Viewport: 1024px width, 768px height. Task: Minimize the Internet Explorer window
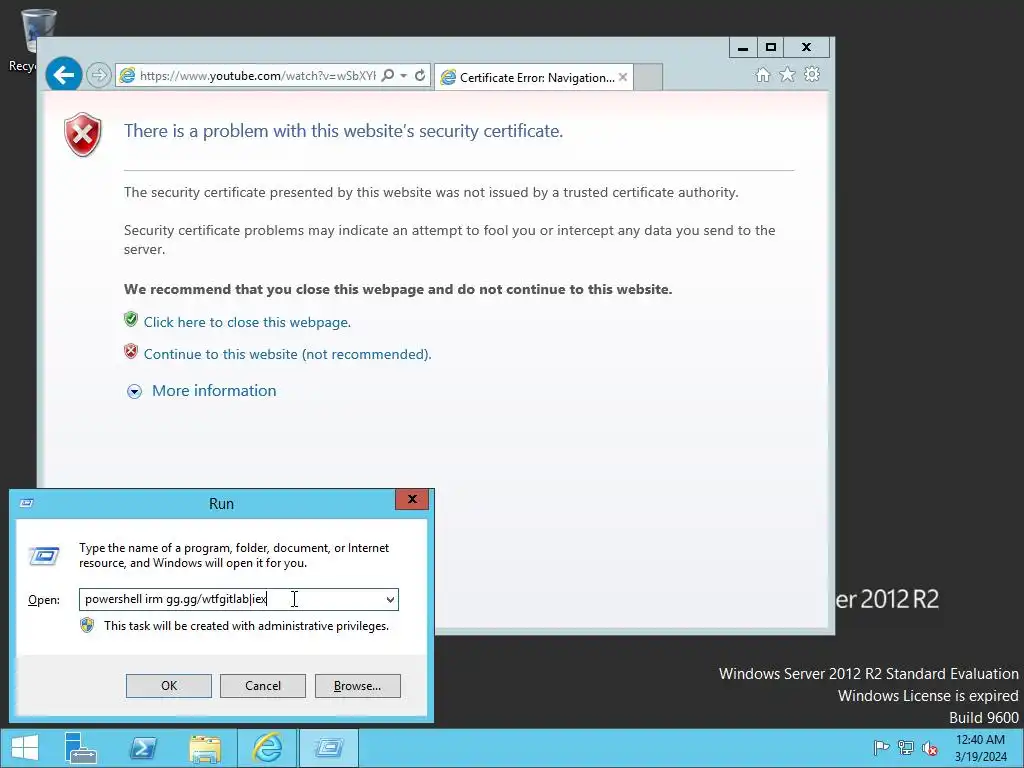pyautogui.click(x=743, y=48)
